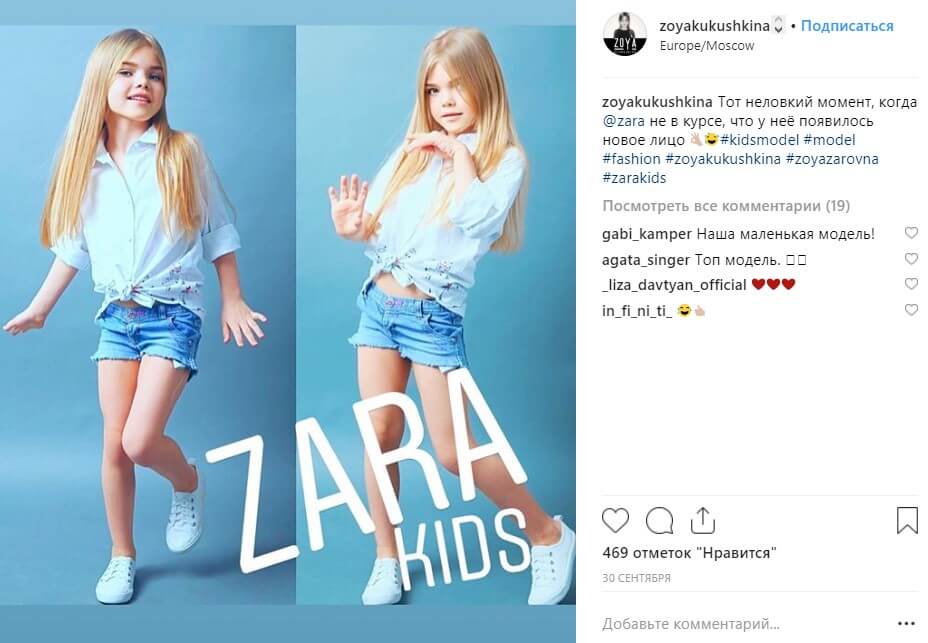
Task: Open the #zarakids hashtag
Action: pos(634,178)
